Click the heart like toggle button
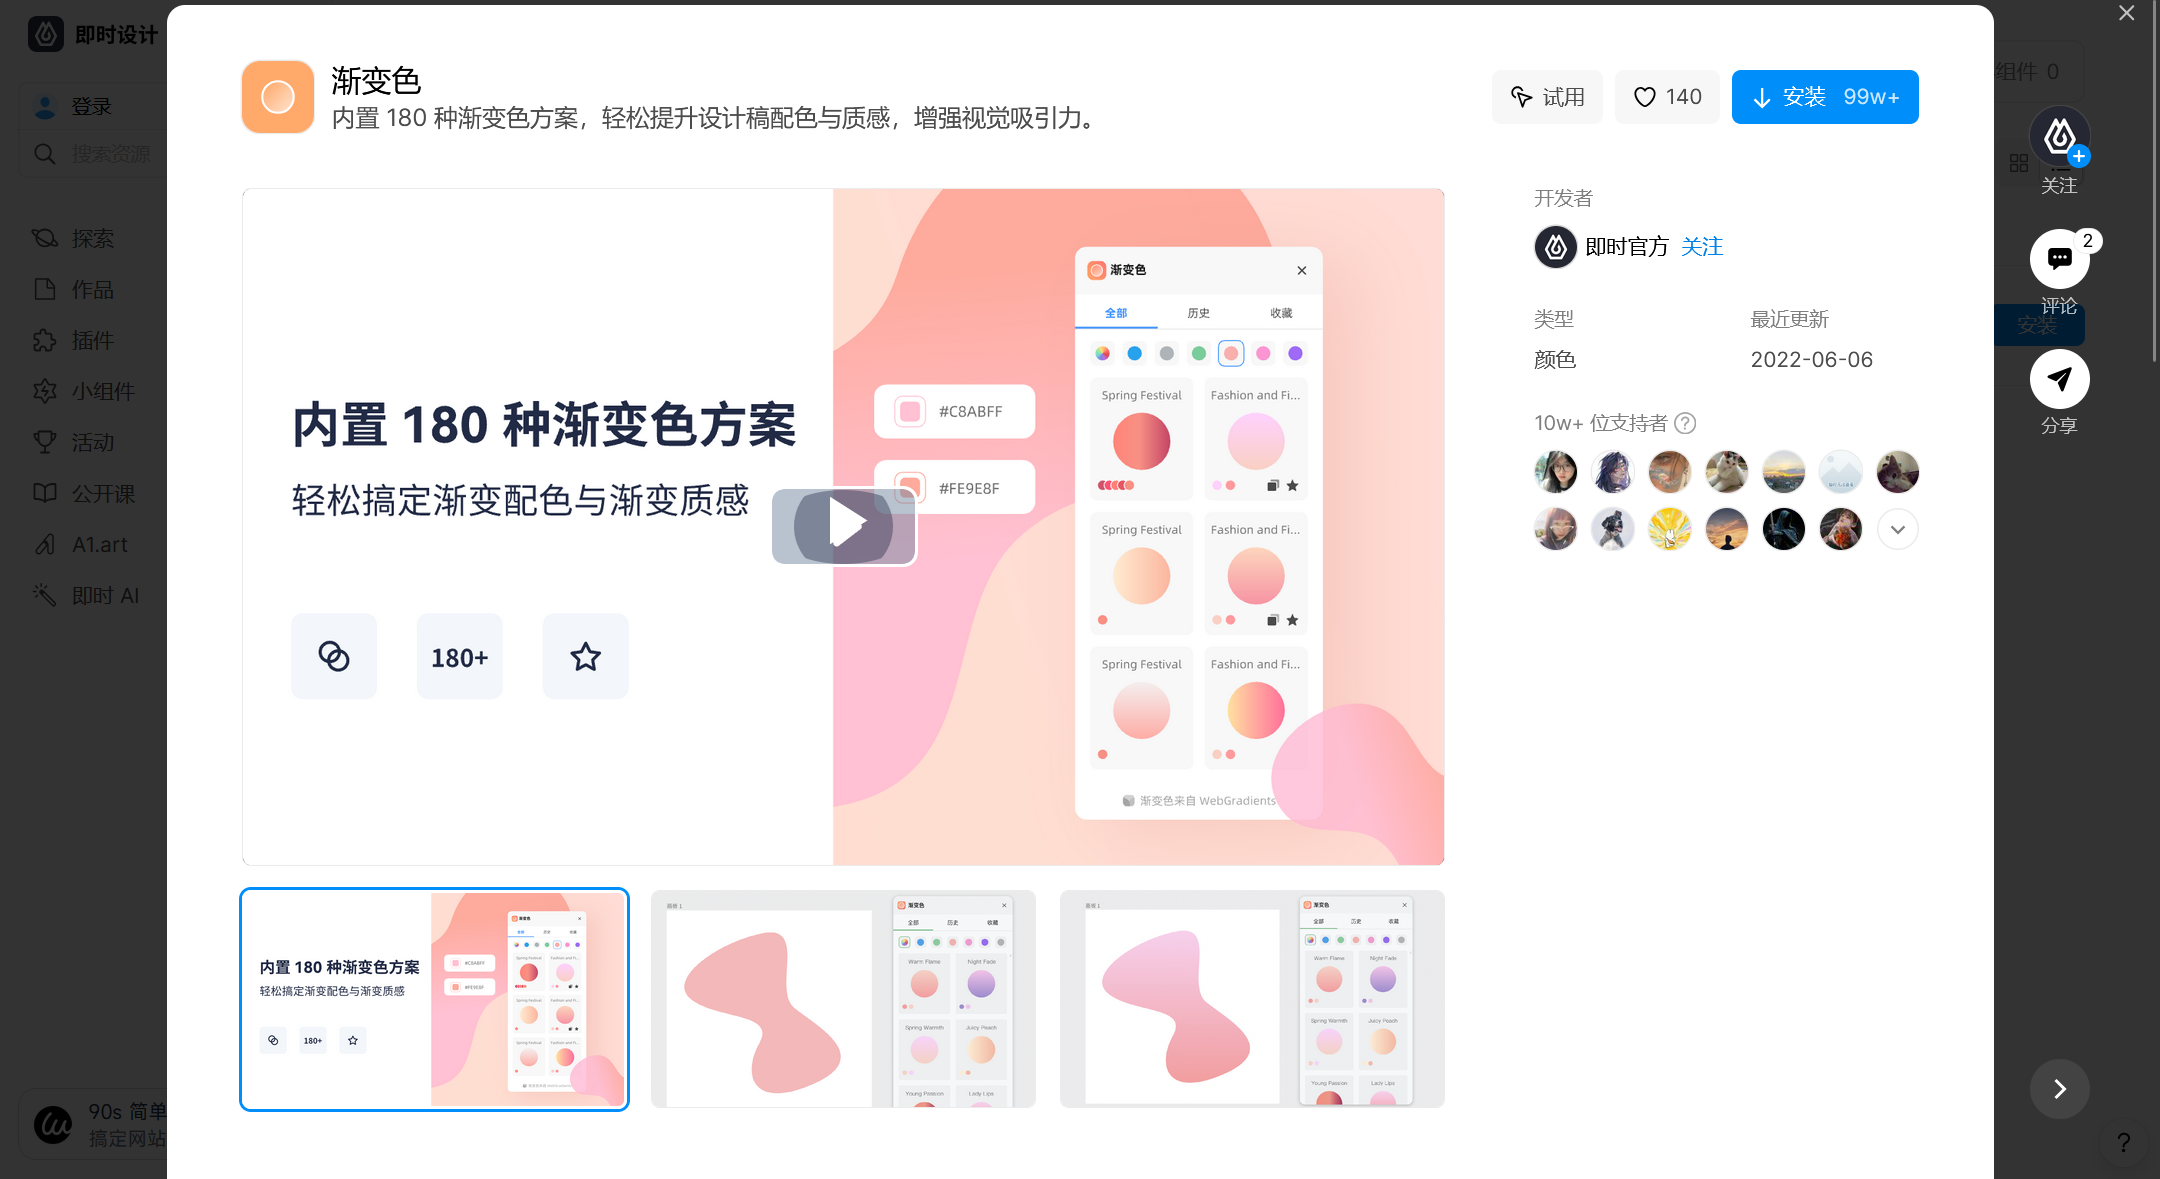The width and height of the screenshot is (2160, 1179). point(1665,96)
